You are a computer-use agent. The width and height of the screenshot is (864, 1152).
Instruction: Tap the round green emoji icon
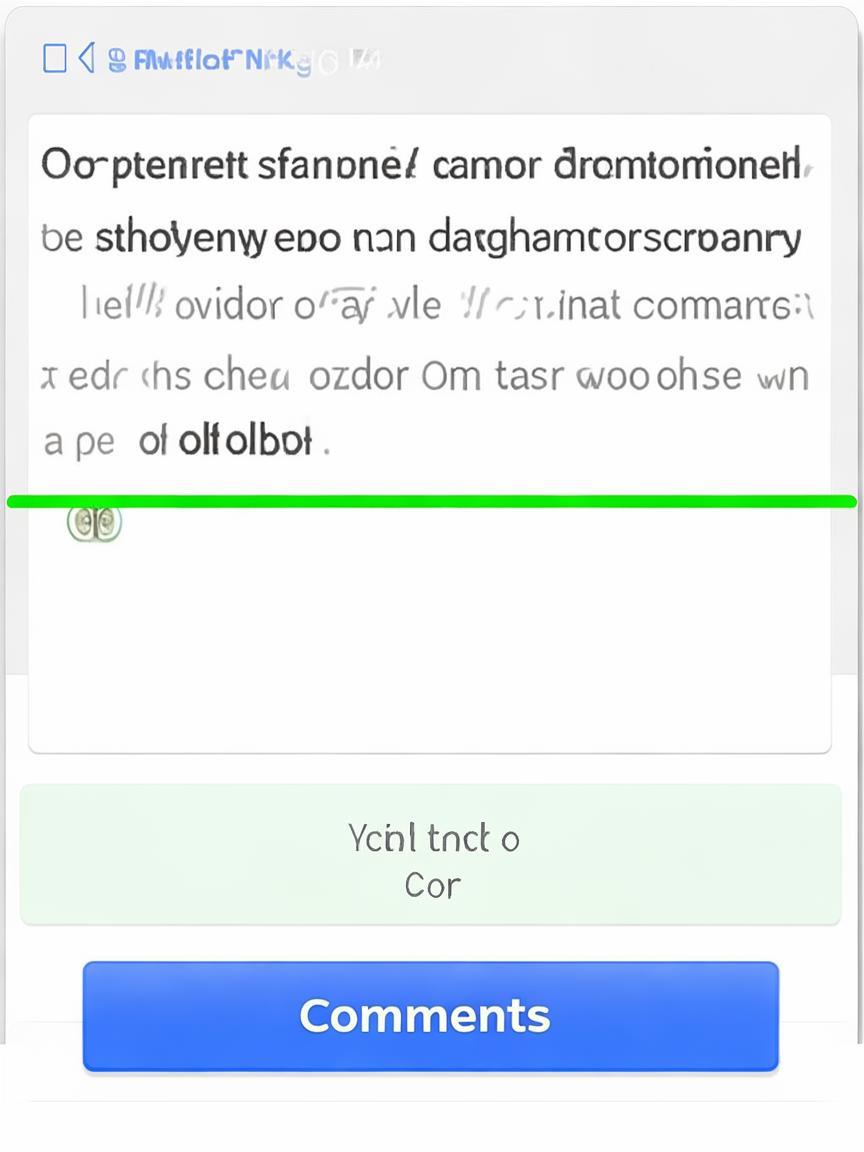coord(95,523)
